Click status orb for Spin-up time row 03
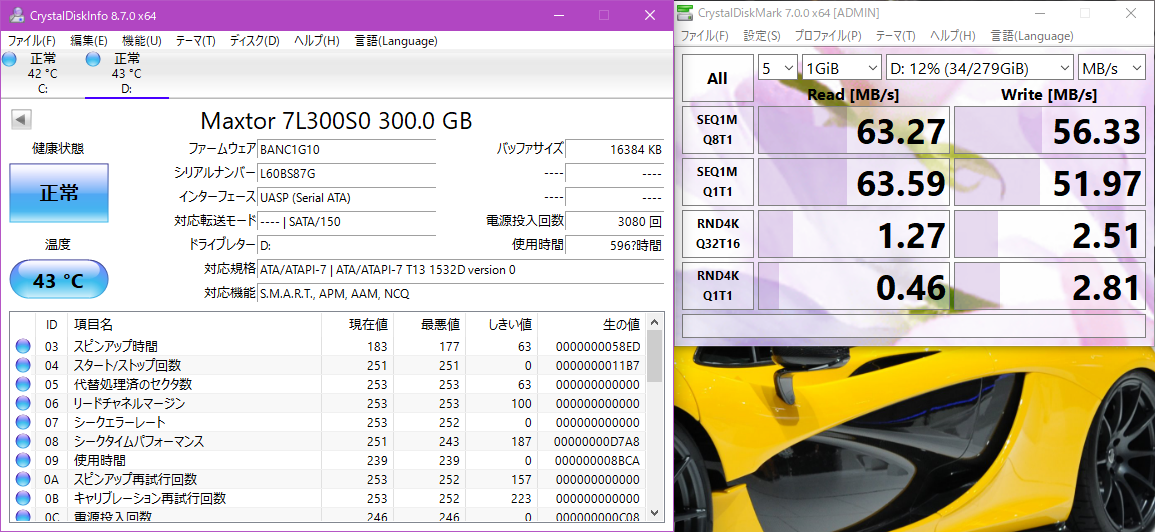 (x=23, y=346)
